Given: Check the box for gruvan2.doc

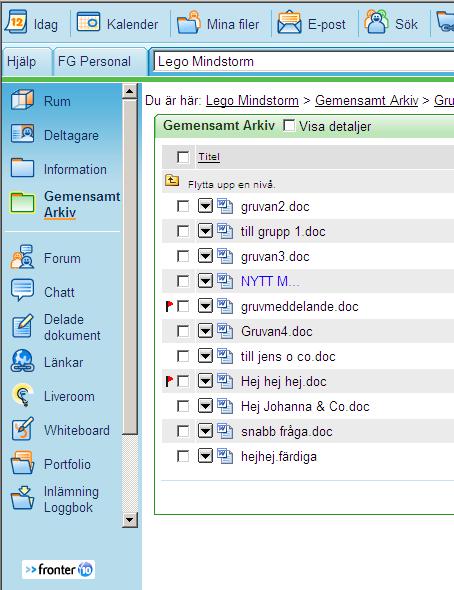Looking at the screenshot, I should (x=183, y=206).
